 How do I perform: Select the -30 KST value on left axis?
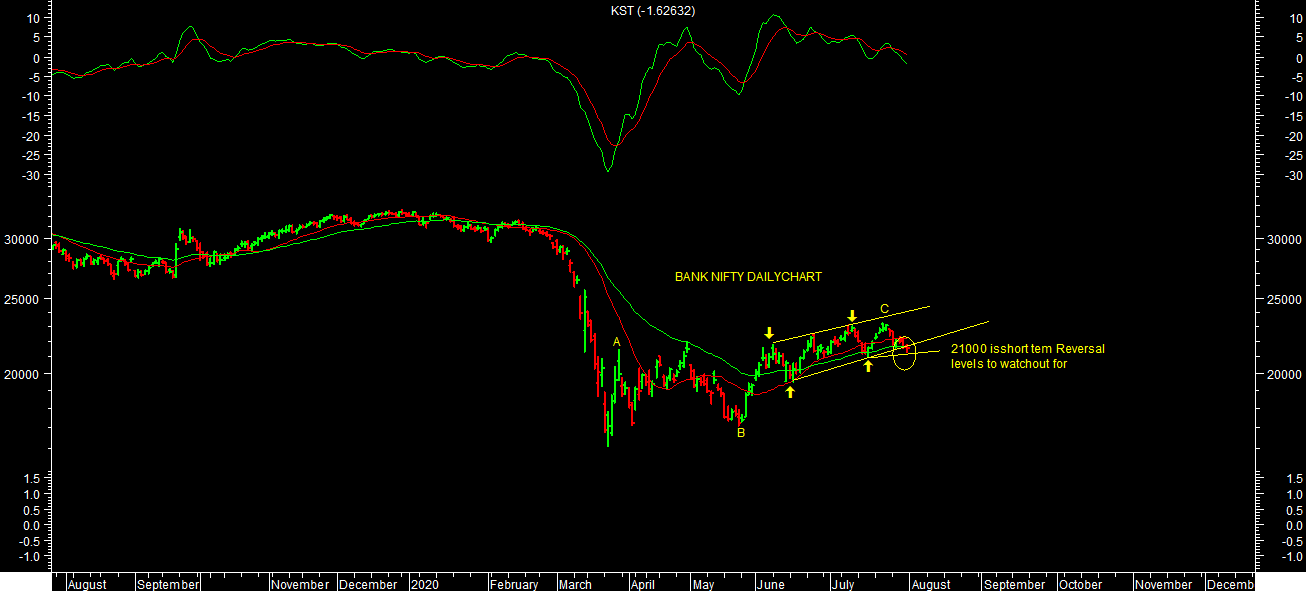30,176
